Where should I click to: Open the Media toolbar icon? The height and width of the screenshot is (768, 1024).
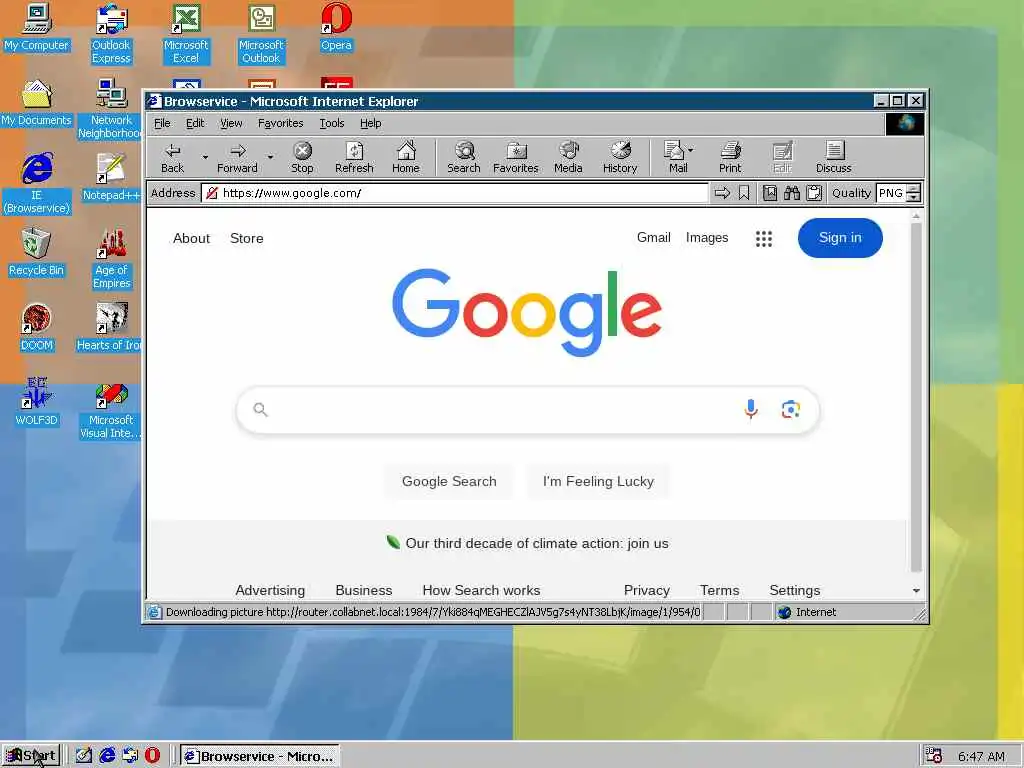(x=568, y=158)
